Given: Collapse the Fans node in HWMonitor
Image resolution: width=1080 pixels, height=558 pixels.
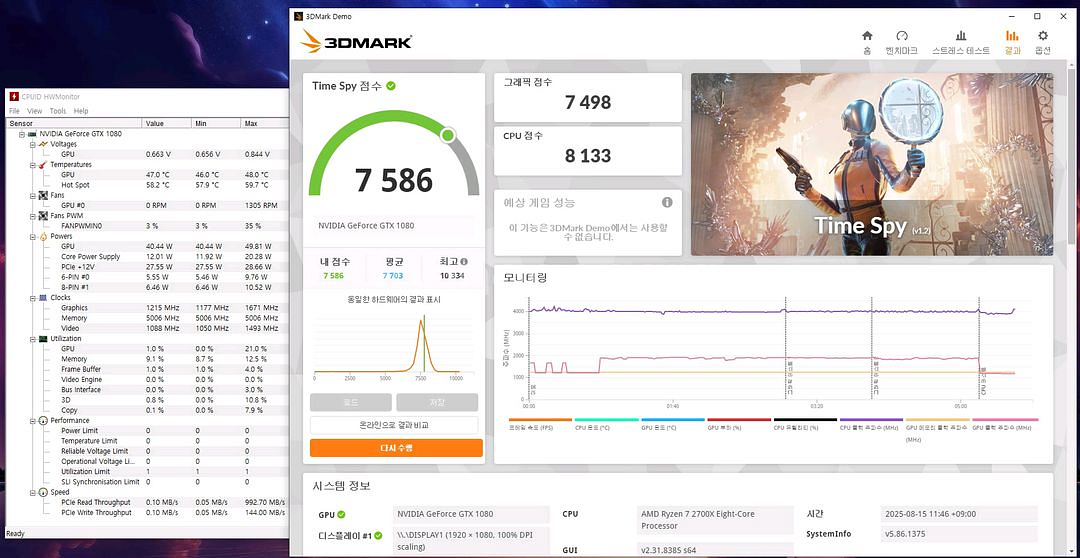Looking at the screenshot, I should (x=32, y=195).
